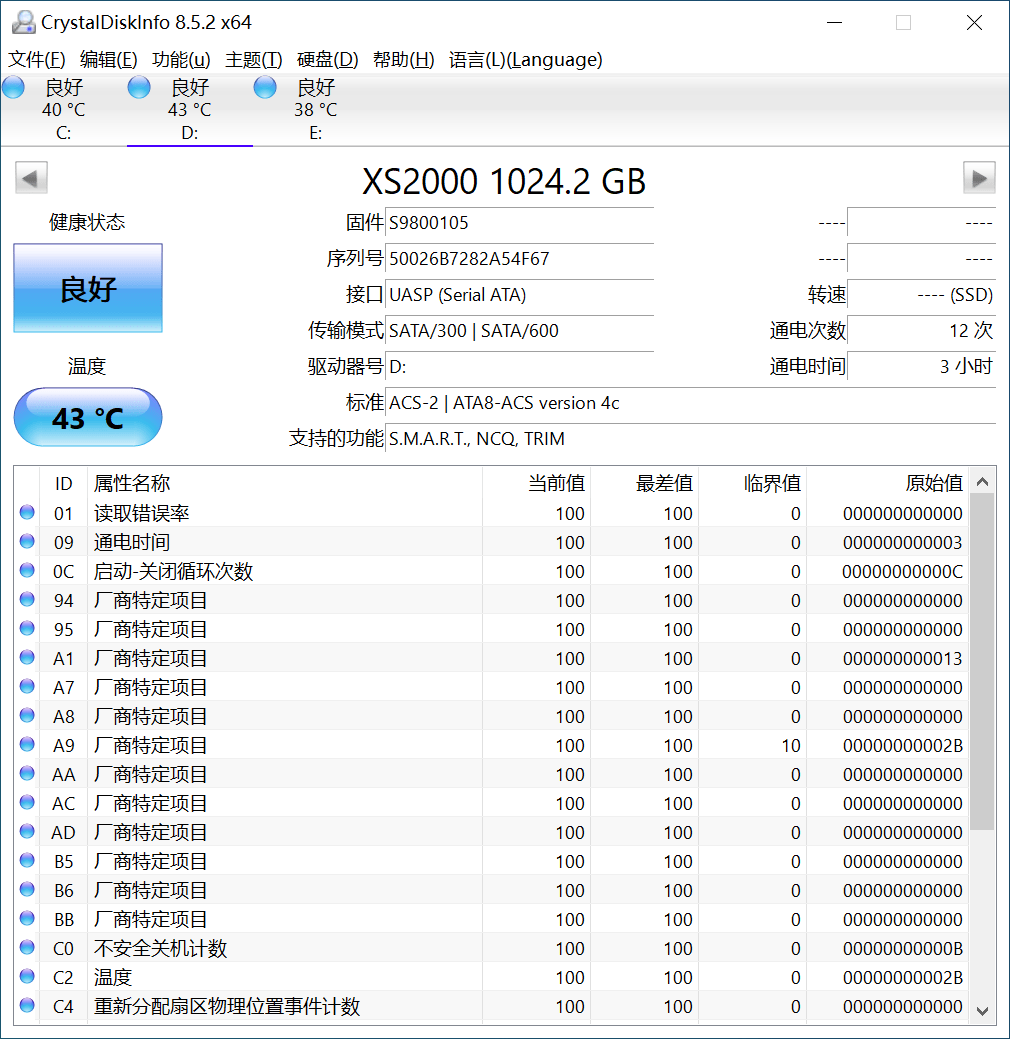Screen dimensions: 1010x1039
Task: Click raw value 000000000013 in row A1
Action: tap(902, 659)
